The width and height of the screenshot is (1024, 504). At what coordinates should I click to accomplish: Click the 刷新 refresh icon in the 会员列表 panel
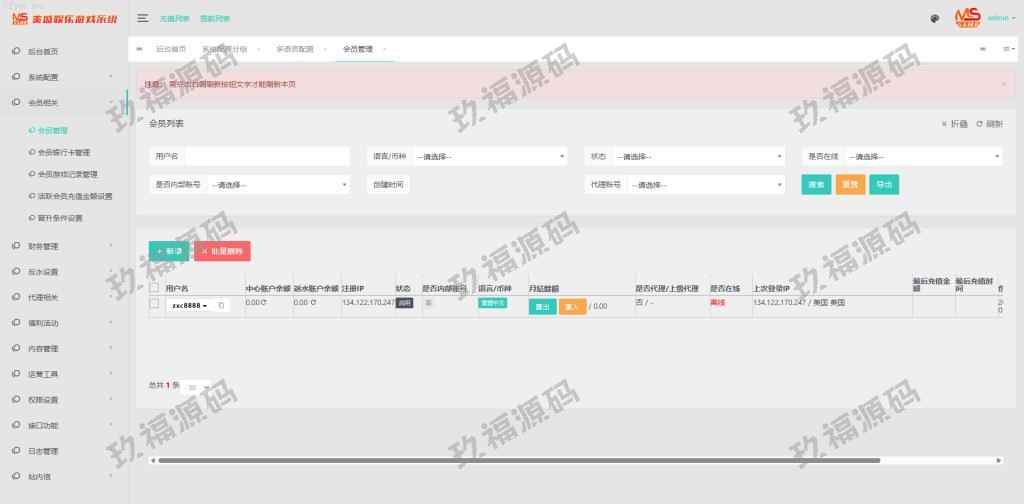coord(979,124)
